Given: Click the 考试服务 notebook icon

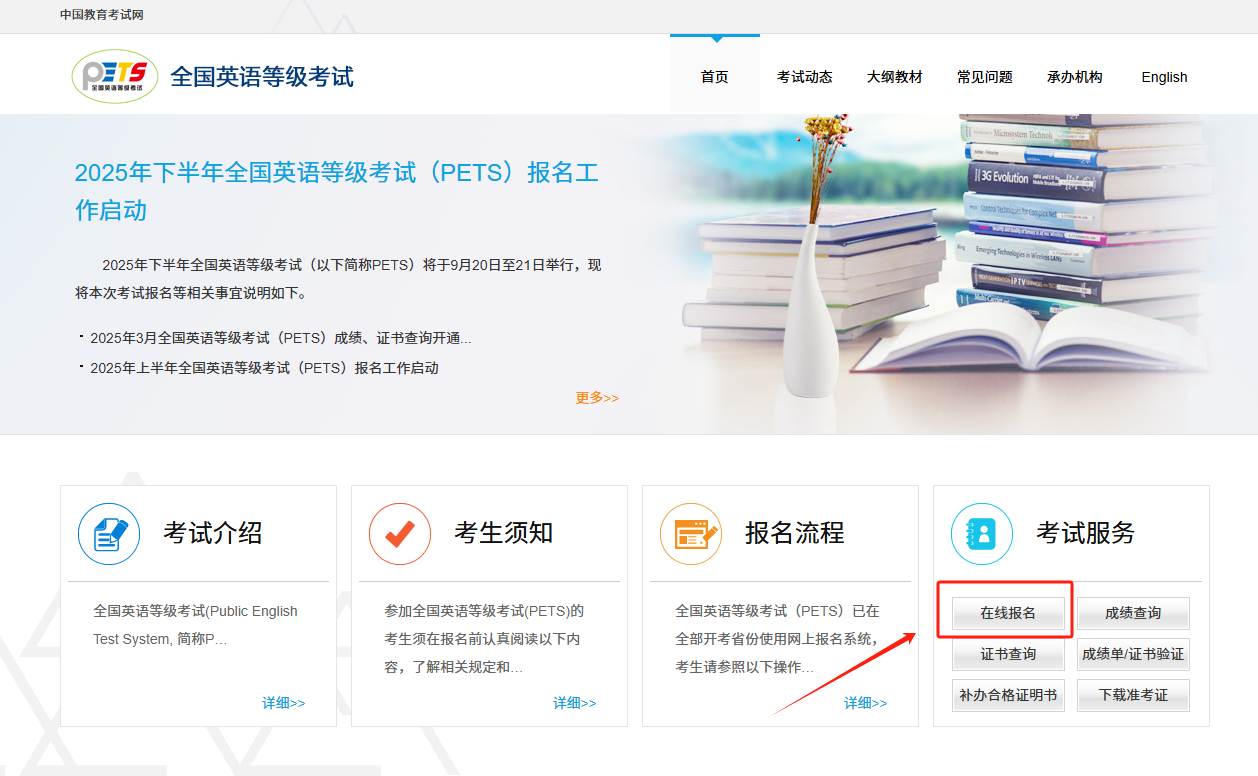Looking at the screenshot, I should coord(982,534).
